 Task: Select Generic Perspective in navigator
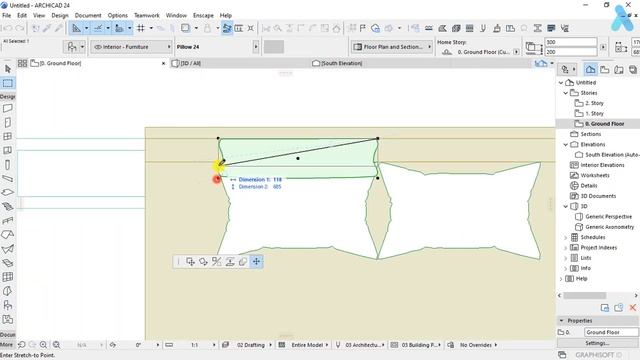(x=609, y=217)
